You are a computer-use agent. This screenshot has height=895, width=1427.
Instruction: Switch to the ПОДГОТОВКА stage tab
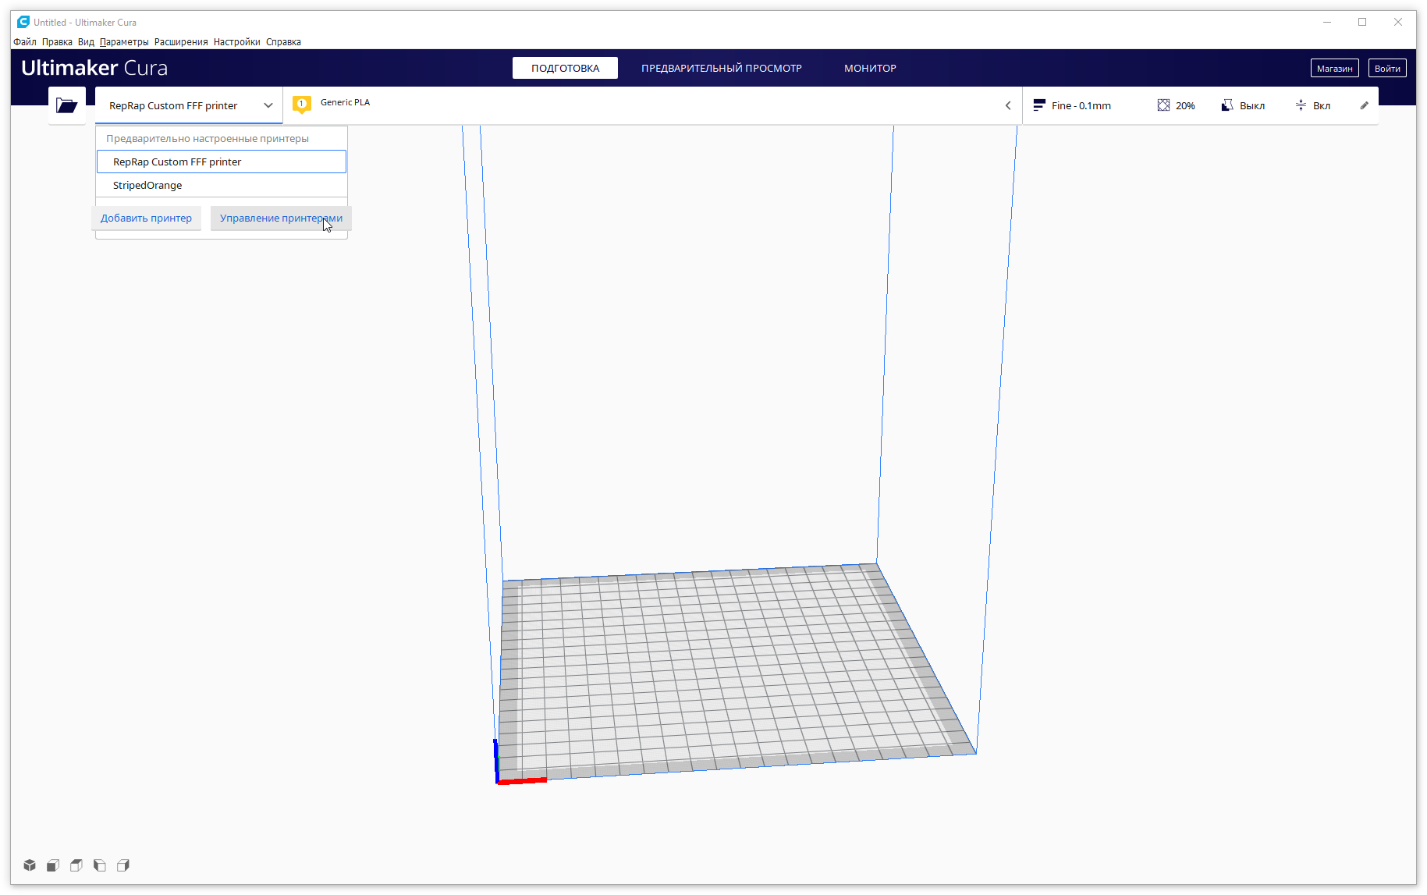coord(565,68)
